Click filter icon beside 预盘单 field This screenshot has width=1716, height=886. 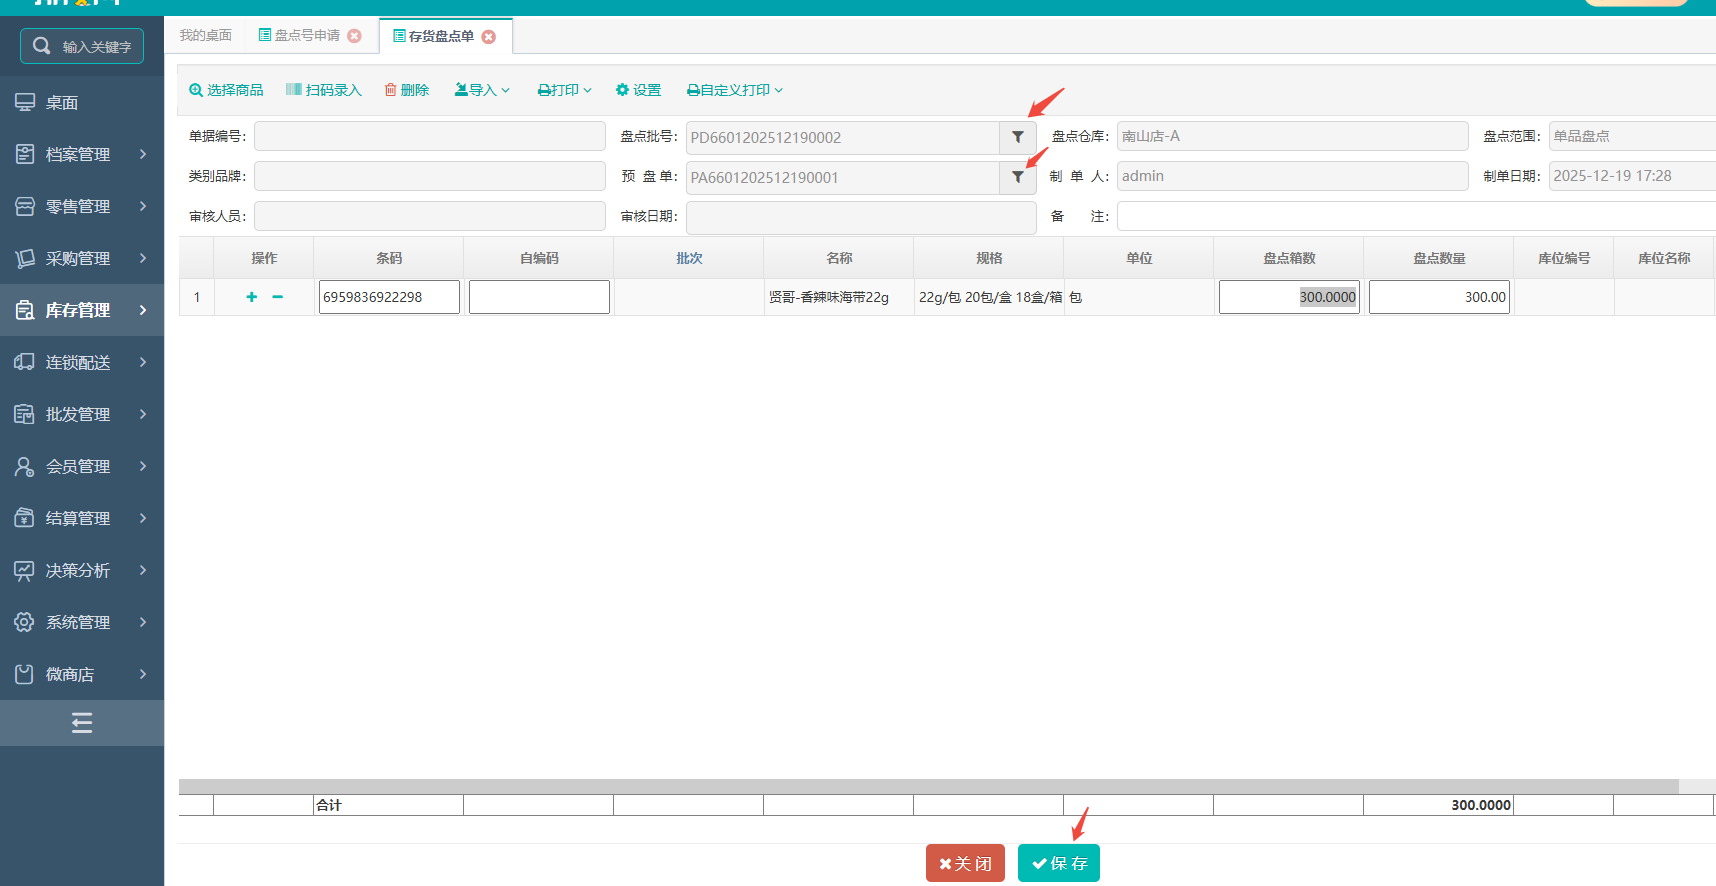[1018, 177]
